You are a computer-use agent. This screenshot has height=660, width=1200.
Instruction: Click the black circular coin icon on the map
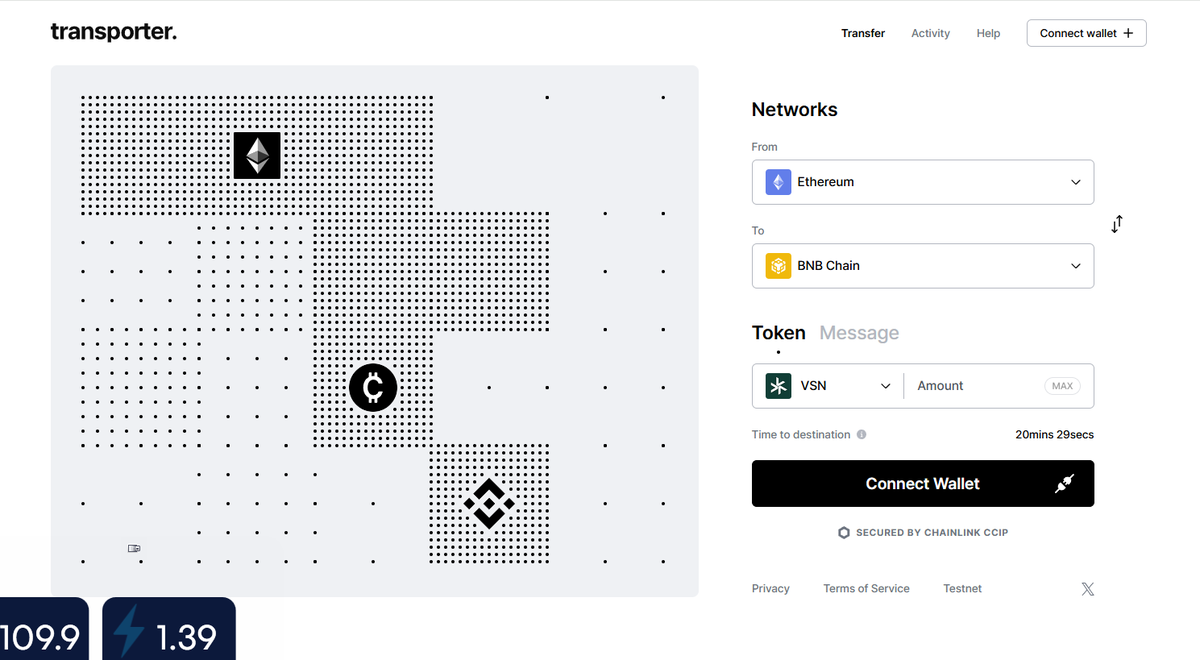pyautogui.click(x=373, y=387)
